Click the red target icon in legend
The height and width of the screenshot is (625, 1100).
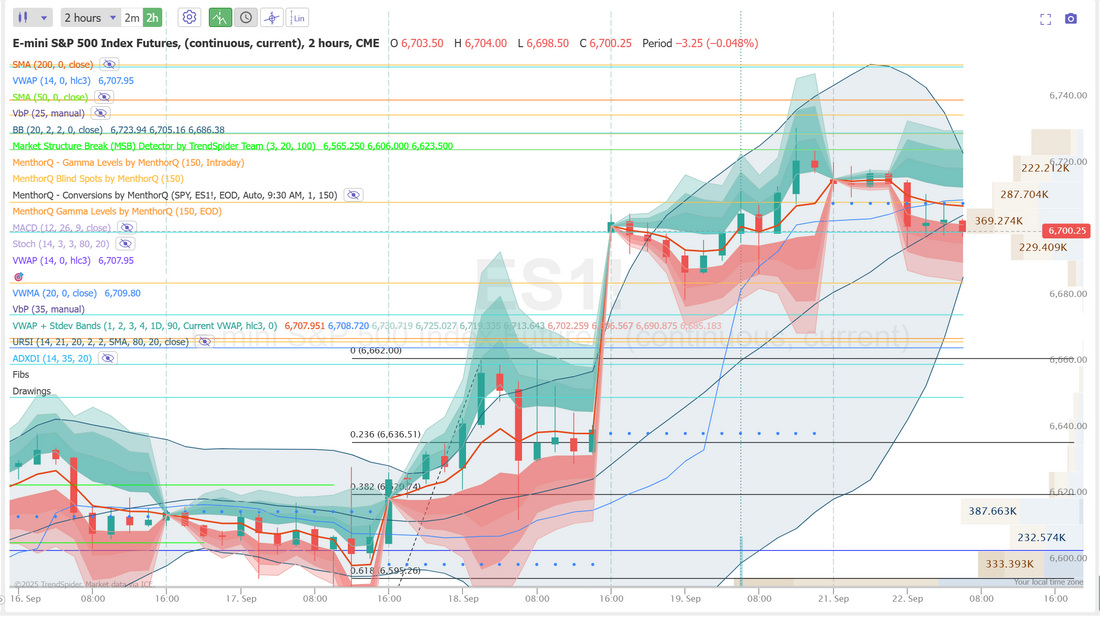click(18, 276)
